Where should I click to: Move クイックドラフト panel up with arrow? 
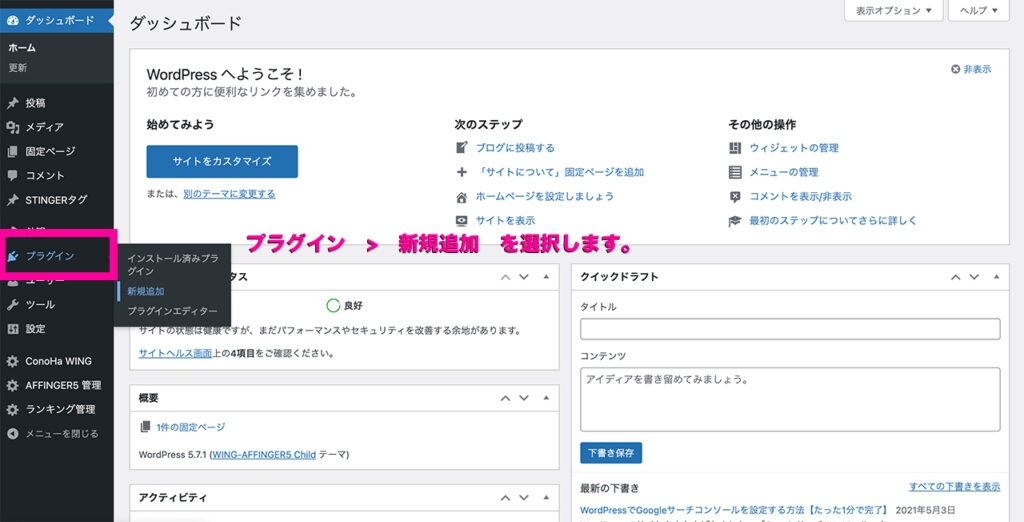point(955,277)
